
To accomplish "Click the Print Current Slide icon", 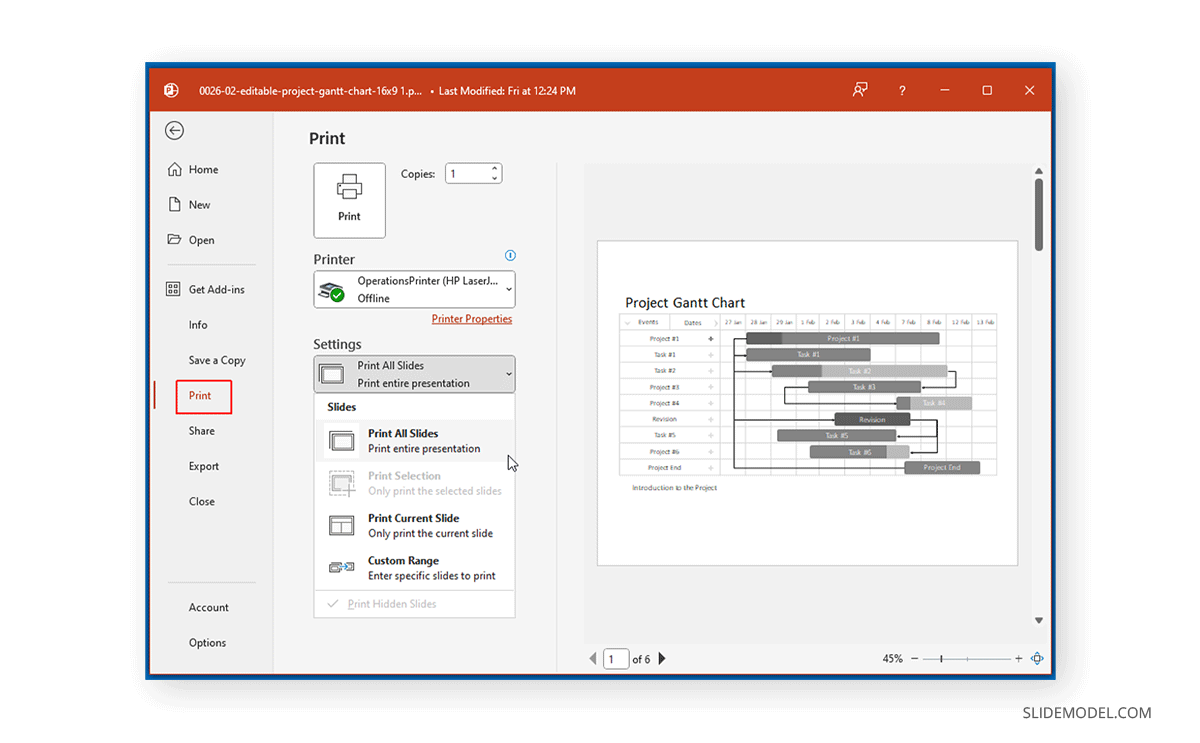I will (342, 525).
